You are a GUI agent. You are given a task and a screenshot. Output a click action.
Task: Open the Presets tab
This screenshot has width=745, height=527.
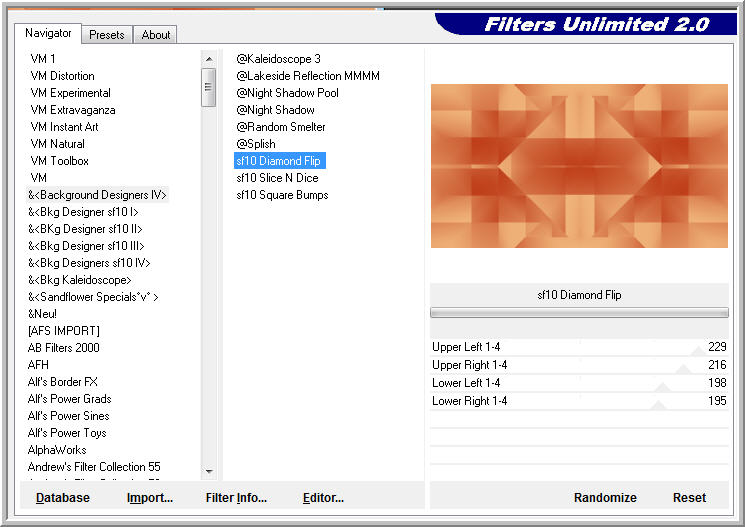pyautogui.click(x=106, y=35)
